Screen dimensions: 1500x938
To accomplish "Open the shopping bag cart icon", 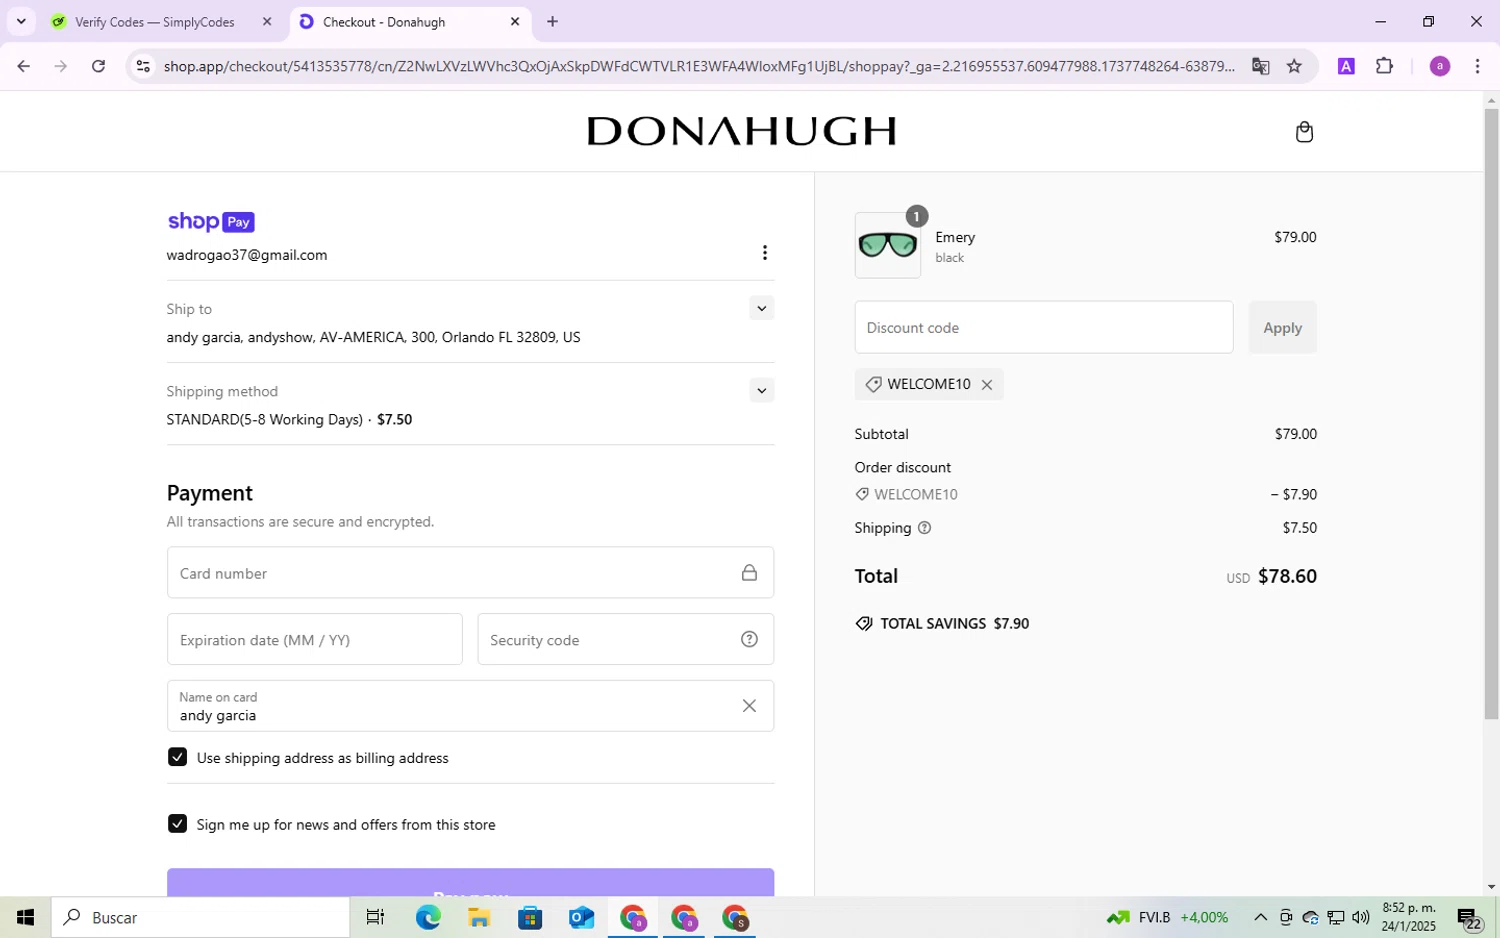I will [1304, 132].
